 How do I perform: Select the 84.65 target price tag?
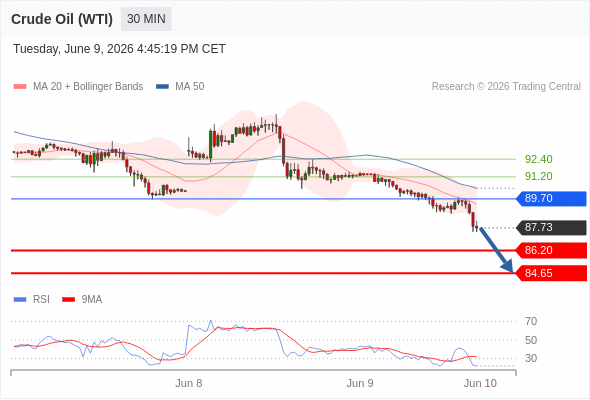pos(551,273)
